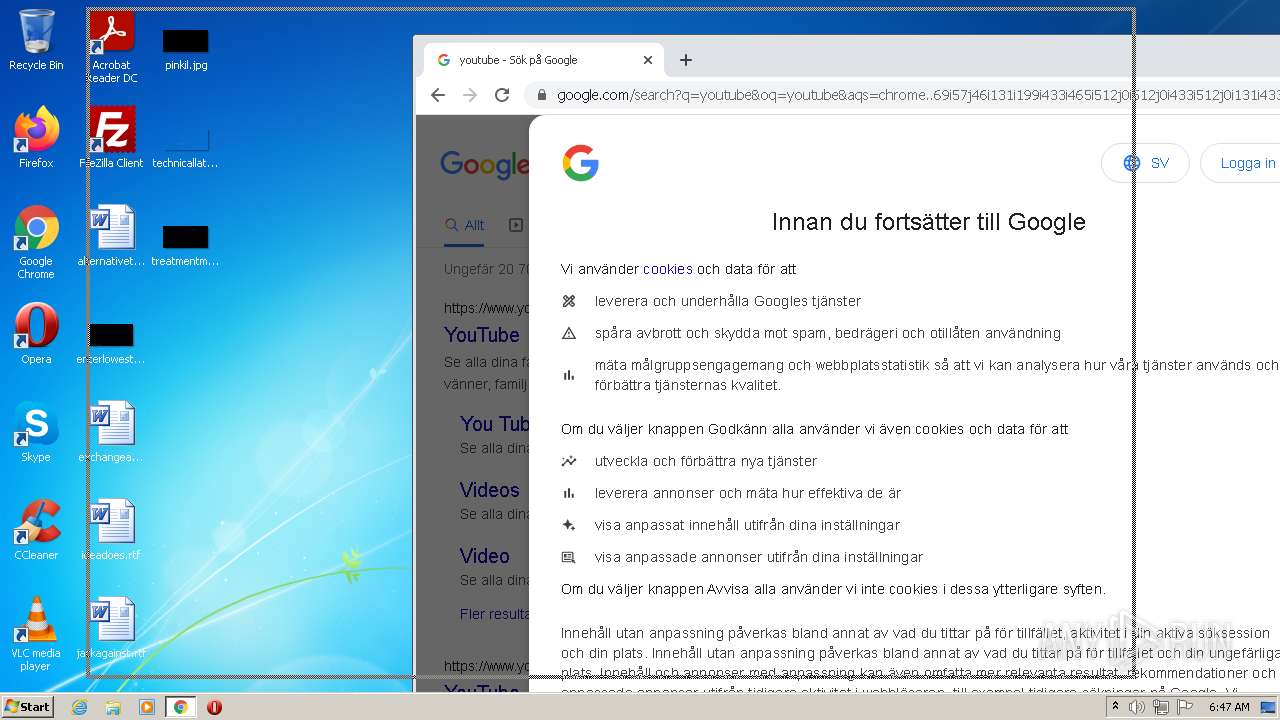1280x720 pixels.
Task: Open the network status tray icon
Action: 1161,707
